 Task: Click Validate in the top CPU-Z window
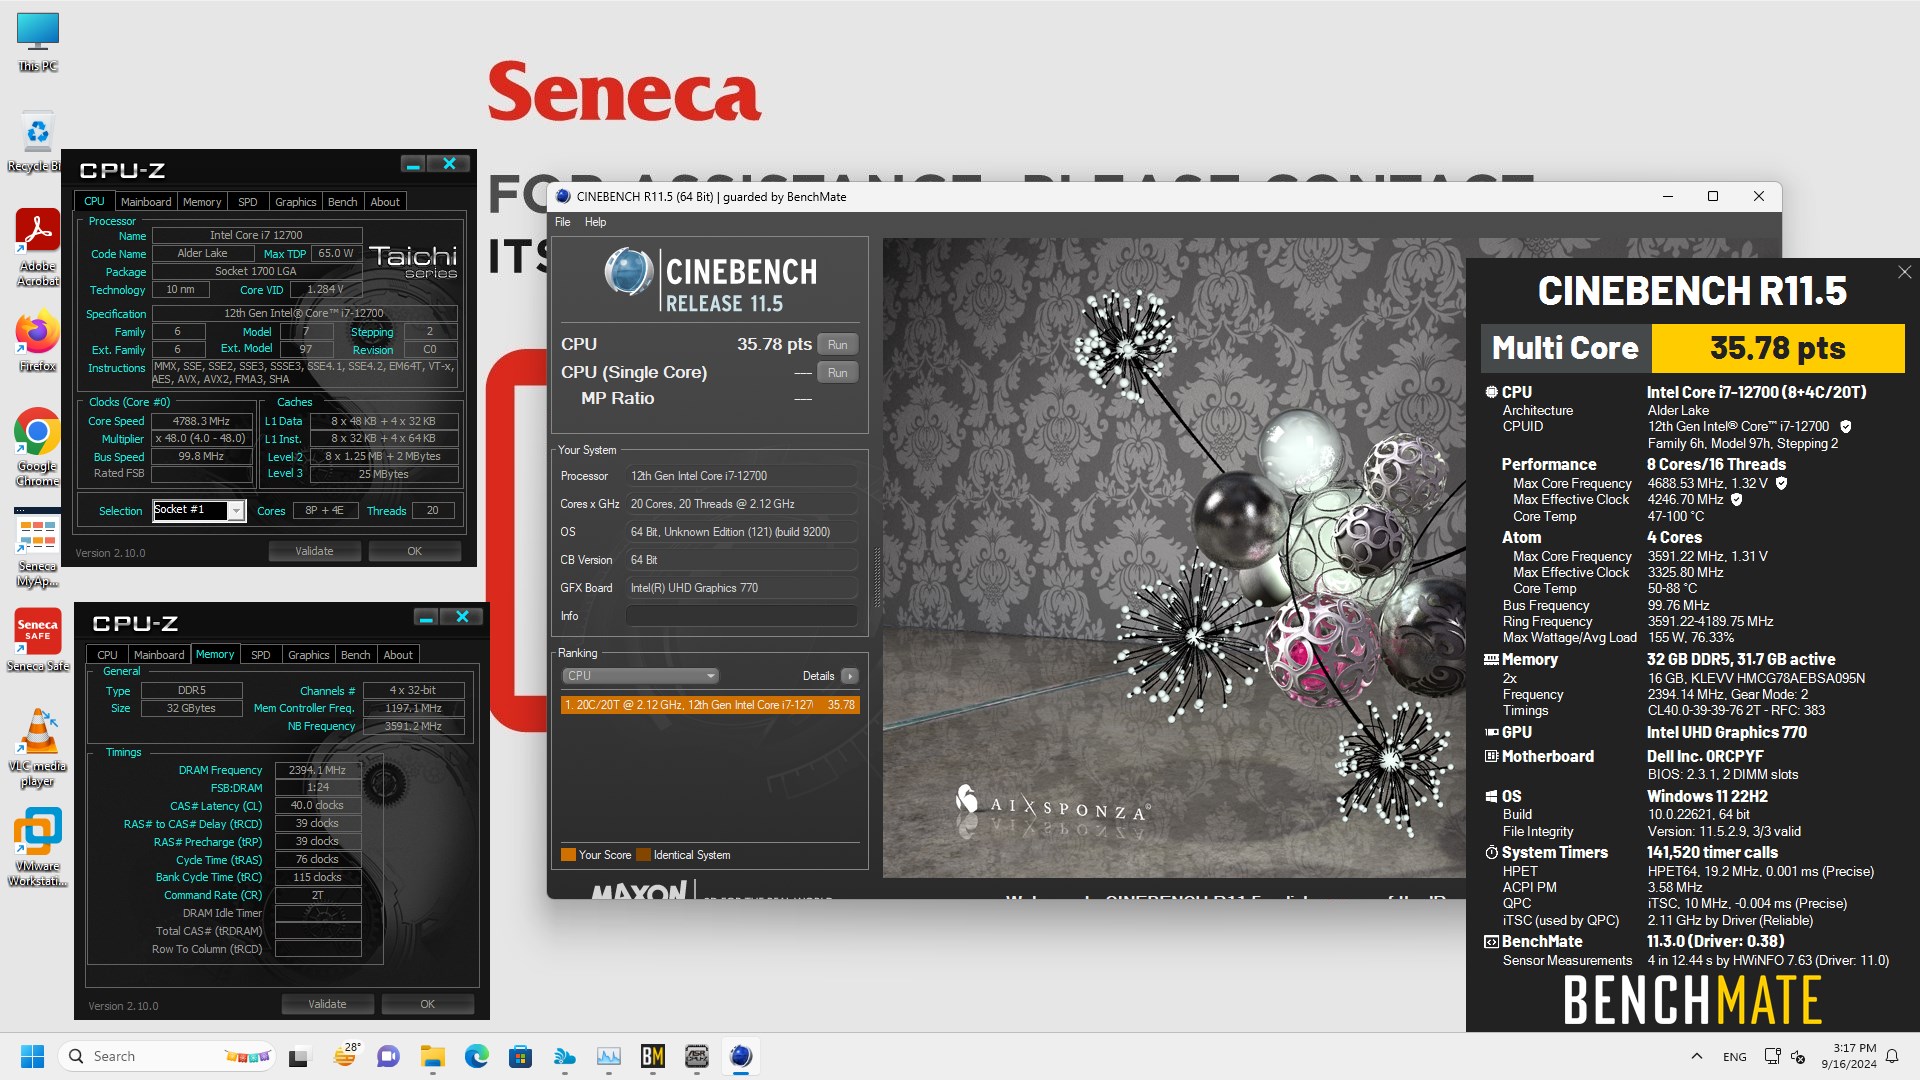(x=314, y=551)
